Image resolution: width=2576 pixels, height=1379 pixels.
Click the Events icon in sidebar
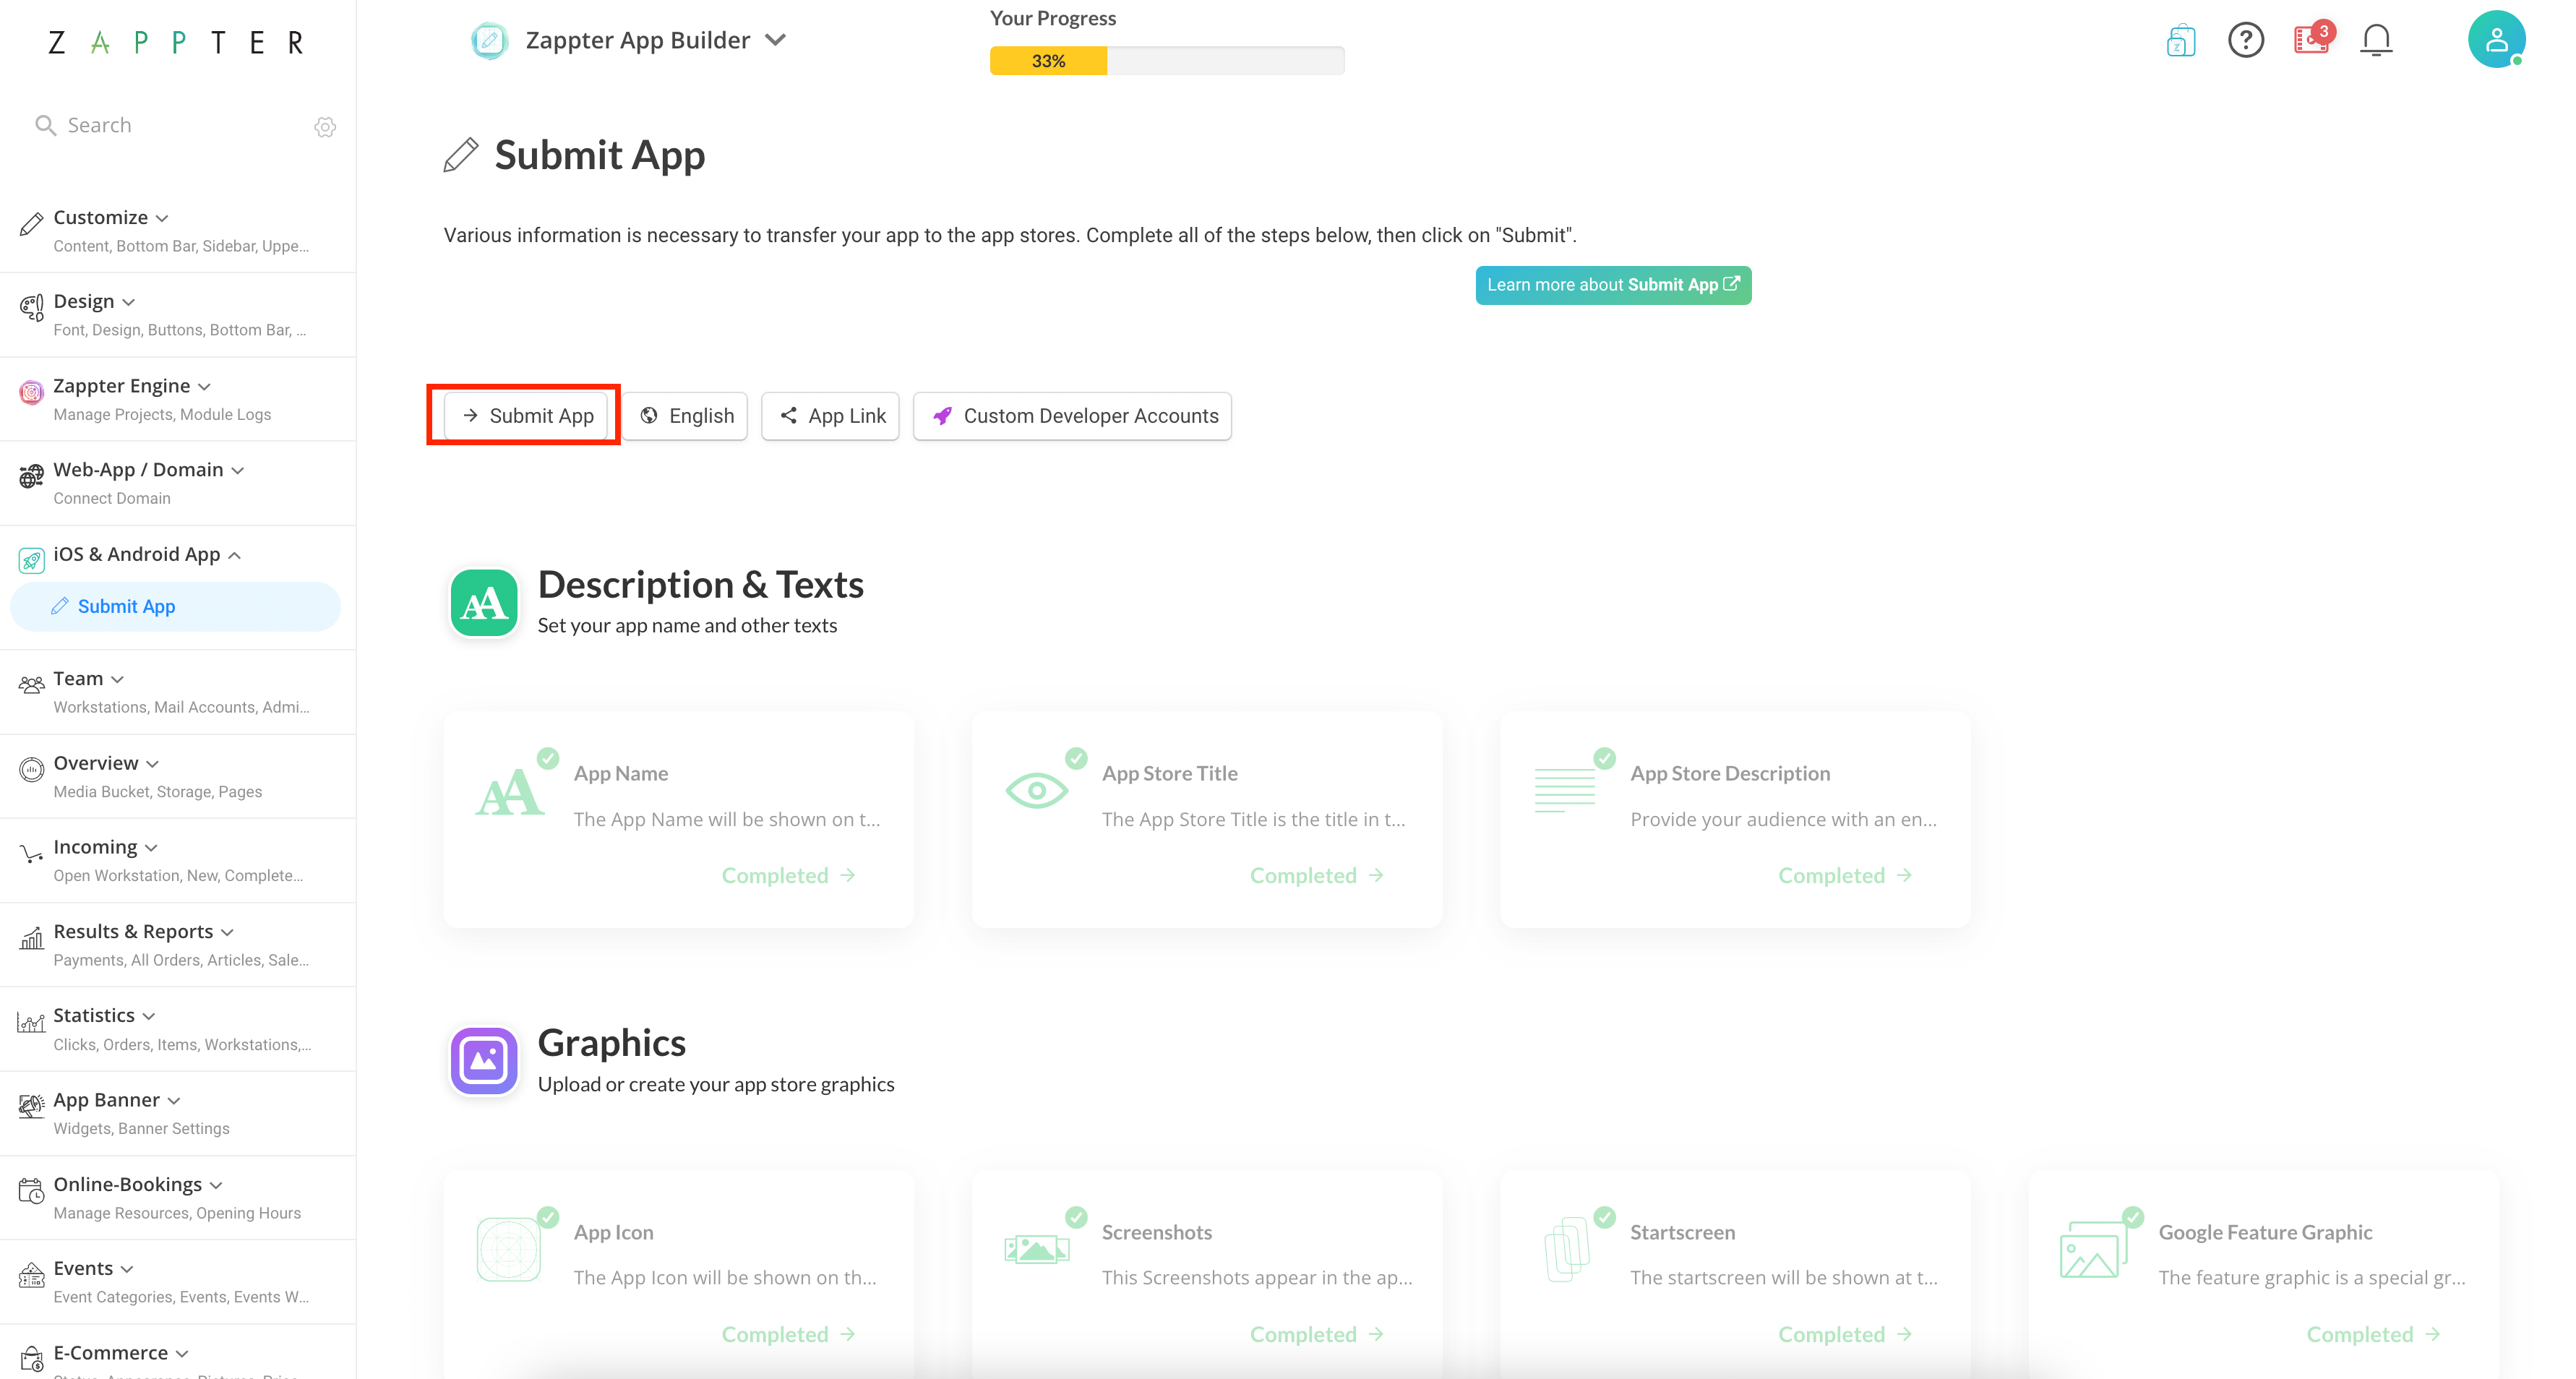[31, 1275]
